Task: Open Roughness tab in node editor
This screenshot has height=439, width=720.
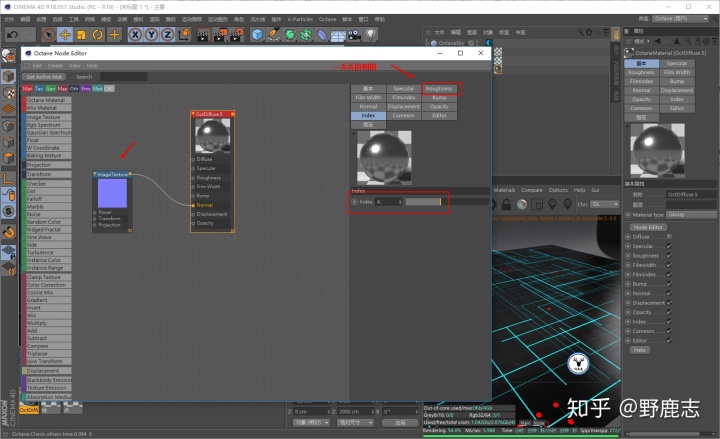Action: point(439,89)
